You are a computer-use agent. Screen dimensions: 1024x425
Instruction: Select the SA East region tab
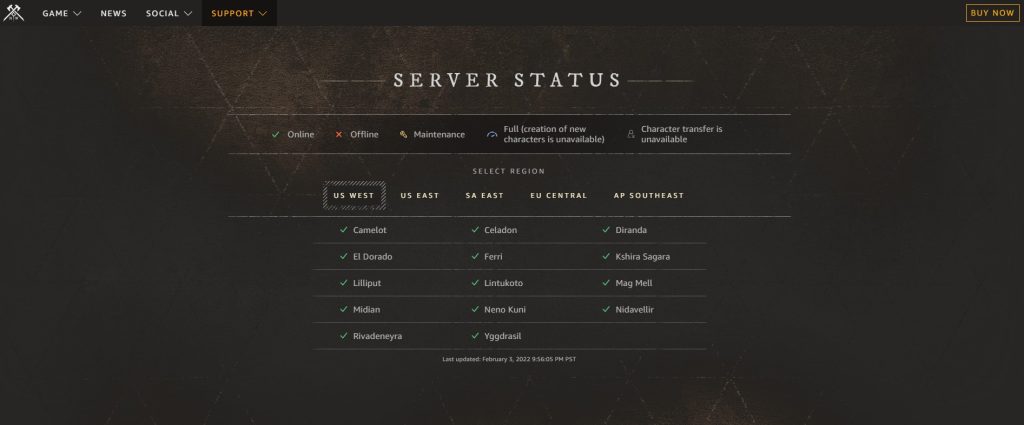(x=485, y=196)
